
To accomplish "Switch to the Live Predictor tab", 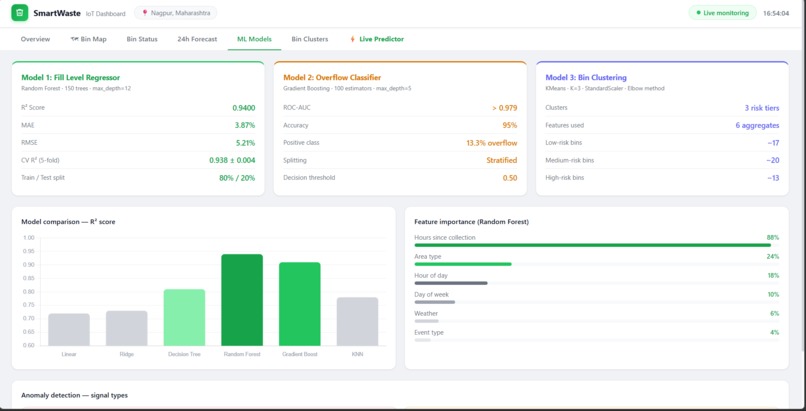I will point(377,39).
